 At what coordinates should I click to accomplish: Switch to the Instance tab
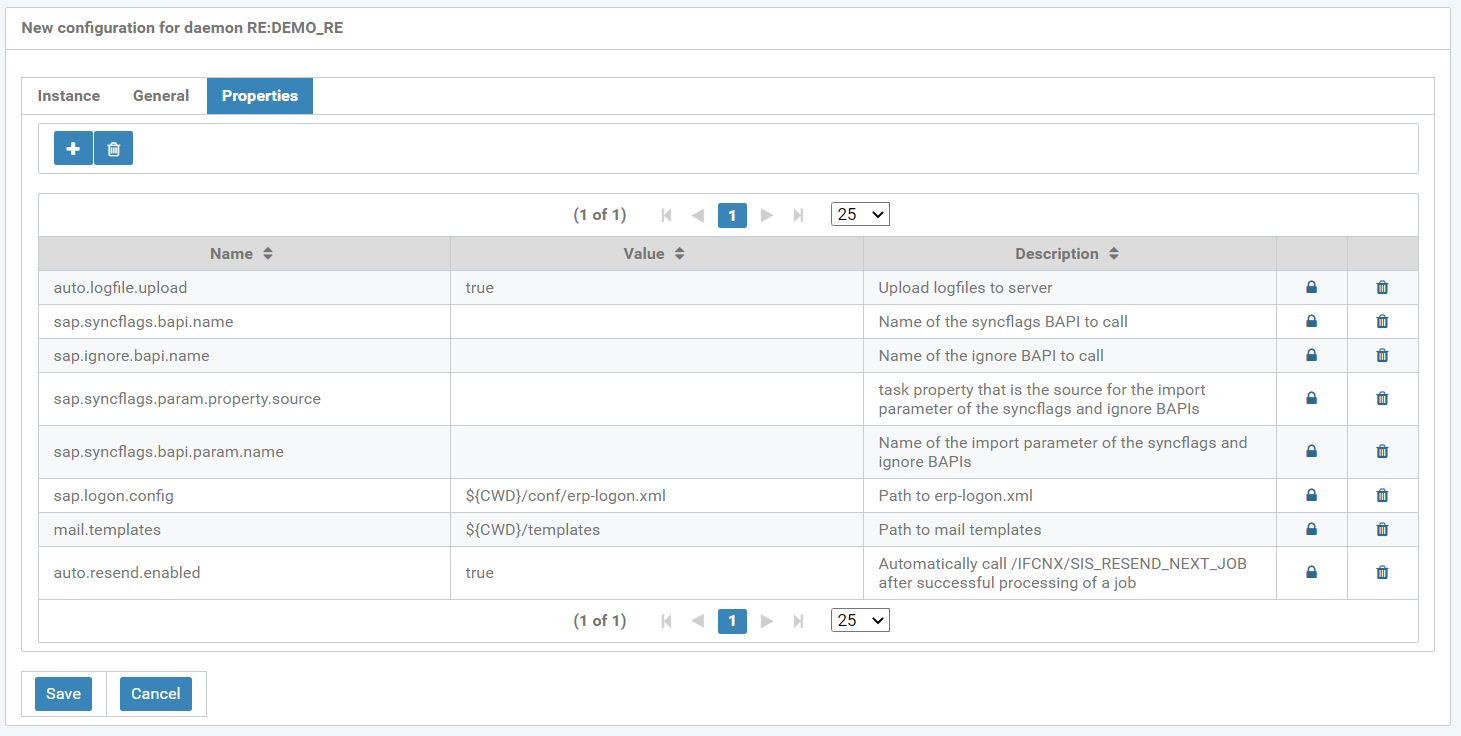point(69,96)
